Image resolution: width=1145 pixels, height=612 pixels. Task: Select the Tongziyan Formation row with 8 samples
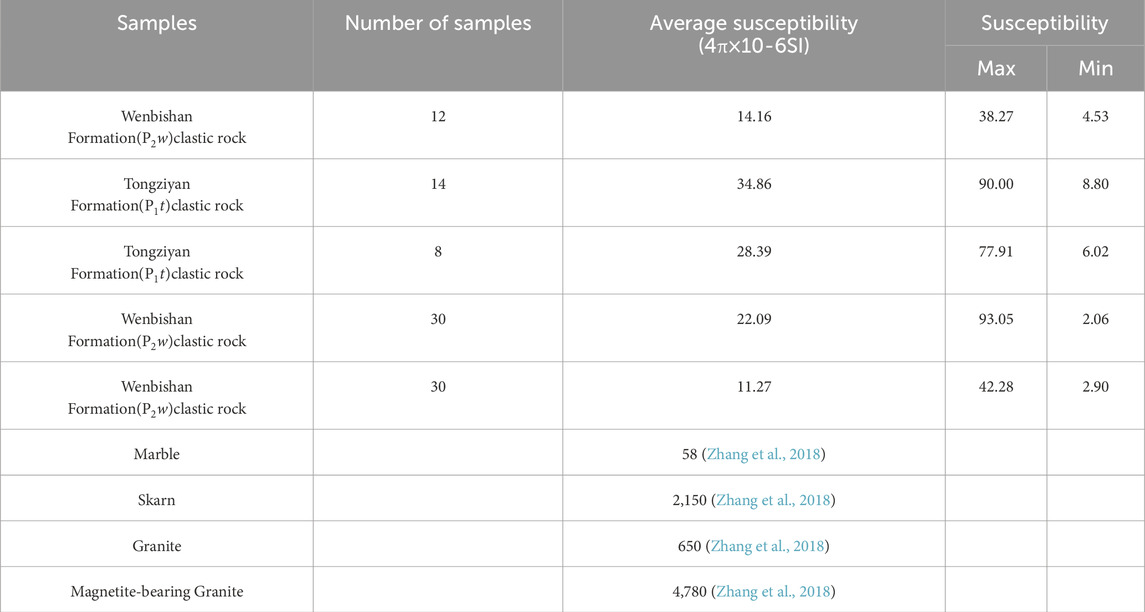tap(157, 262)
